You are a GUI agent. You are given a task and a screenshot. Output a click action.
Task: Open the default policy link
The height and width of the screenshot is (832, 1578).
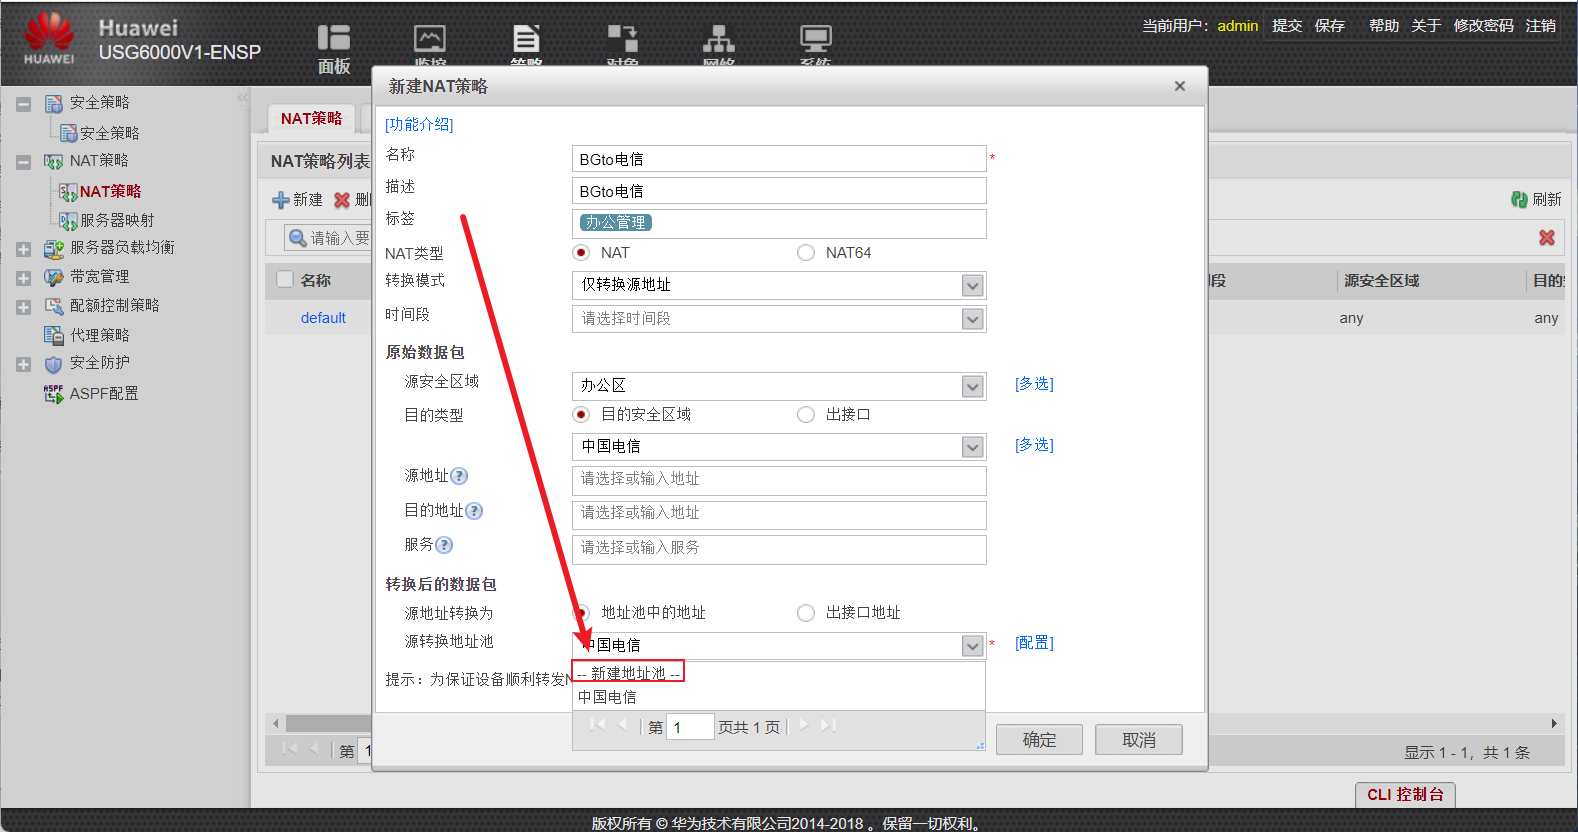(323, 318)
